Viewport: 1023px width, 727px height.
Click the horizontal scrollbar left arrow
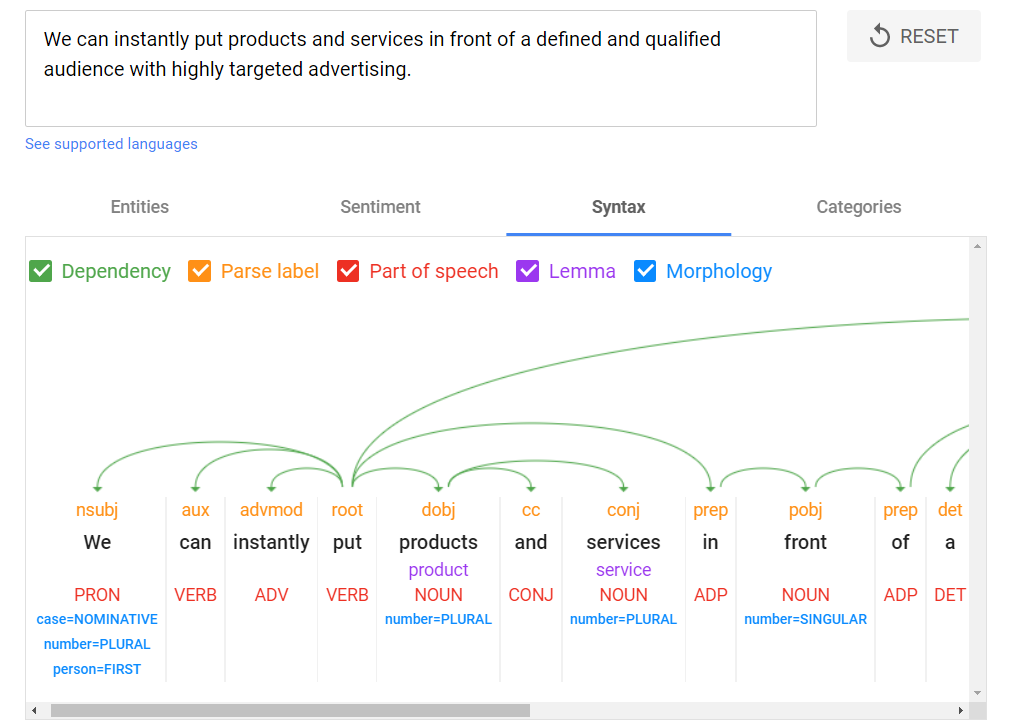click(x=34, y=711)
